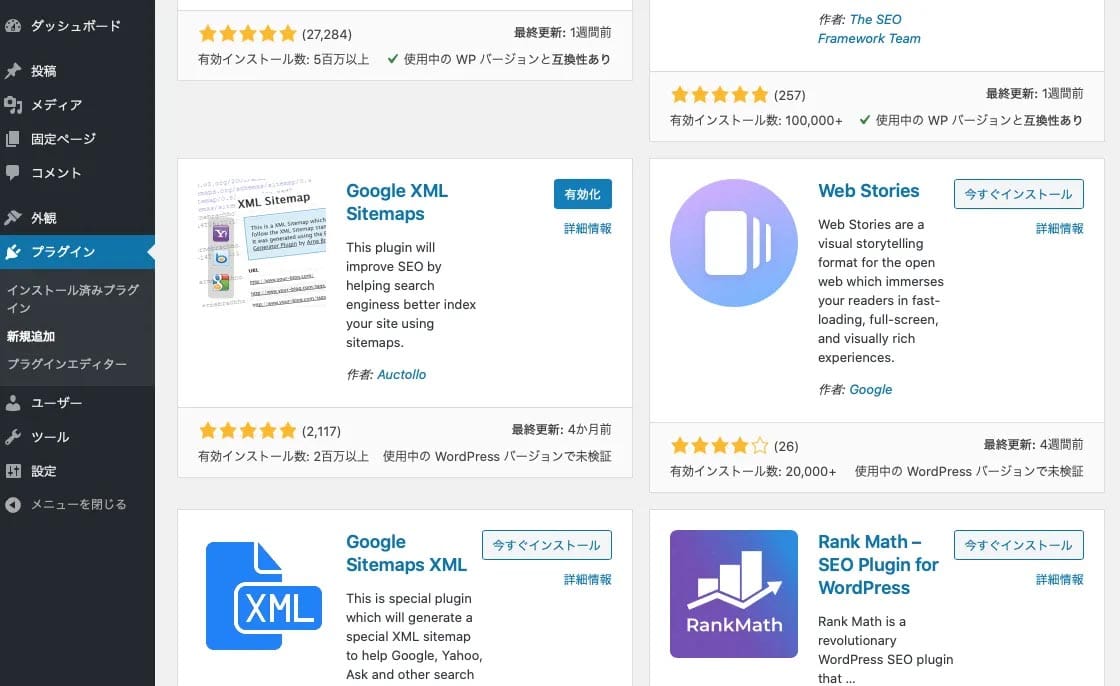
Task: Open 詳細情報 for Google Sitemaps XML
Action: (x=587, y=579)
